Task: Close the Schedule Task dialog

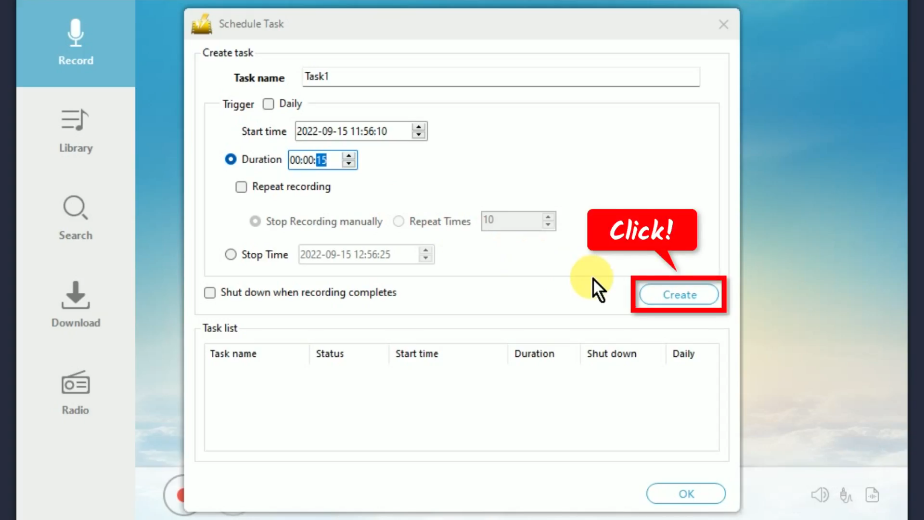Action: 724,24
